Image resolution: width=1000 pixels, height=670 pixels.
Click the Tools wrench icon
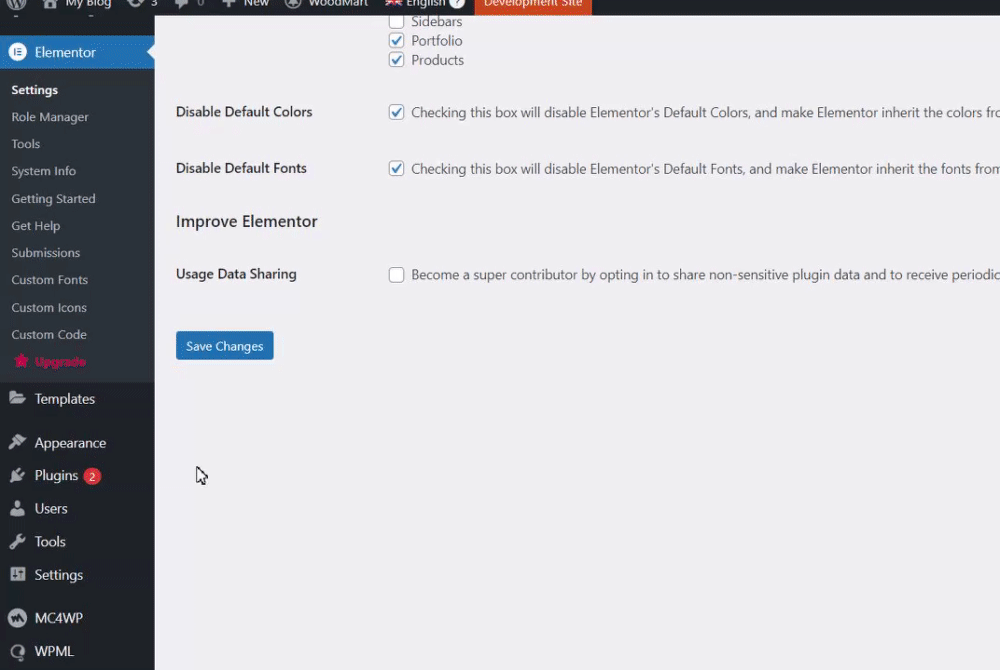click(17, 542)
